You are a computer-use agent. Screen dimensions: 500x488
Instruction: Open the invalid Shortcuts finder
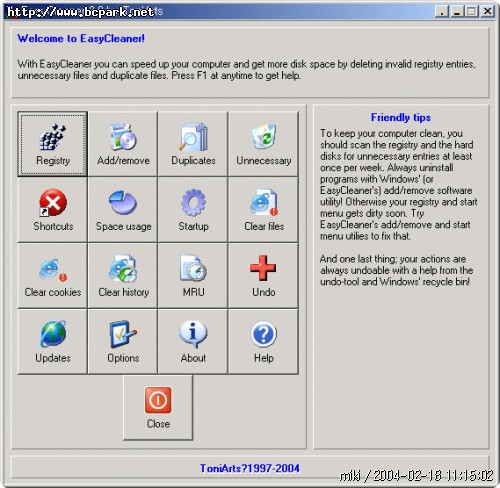pos(53,210)
